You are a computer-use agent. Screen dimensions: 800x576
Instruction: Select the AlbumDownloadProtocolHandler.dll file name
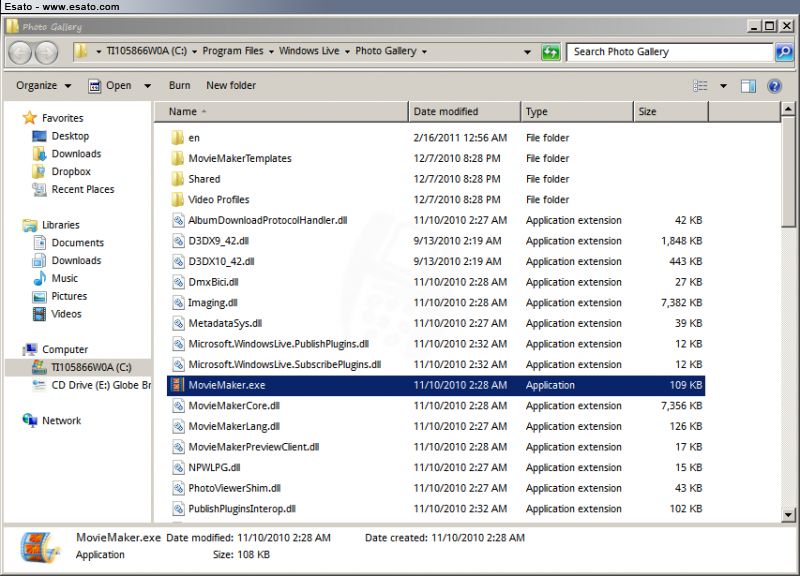268,220
